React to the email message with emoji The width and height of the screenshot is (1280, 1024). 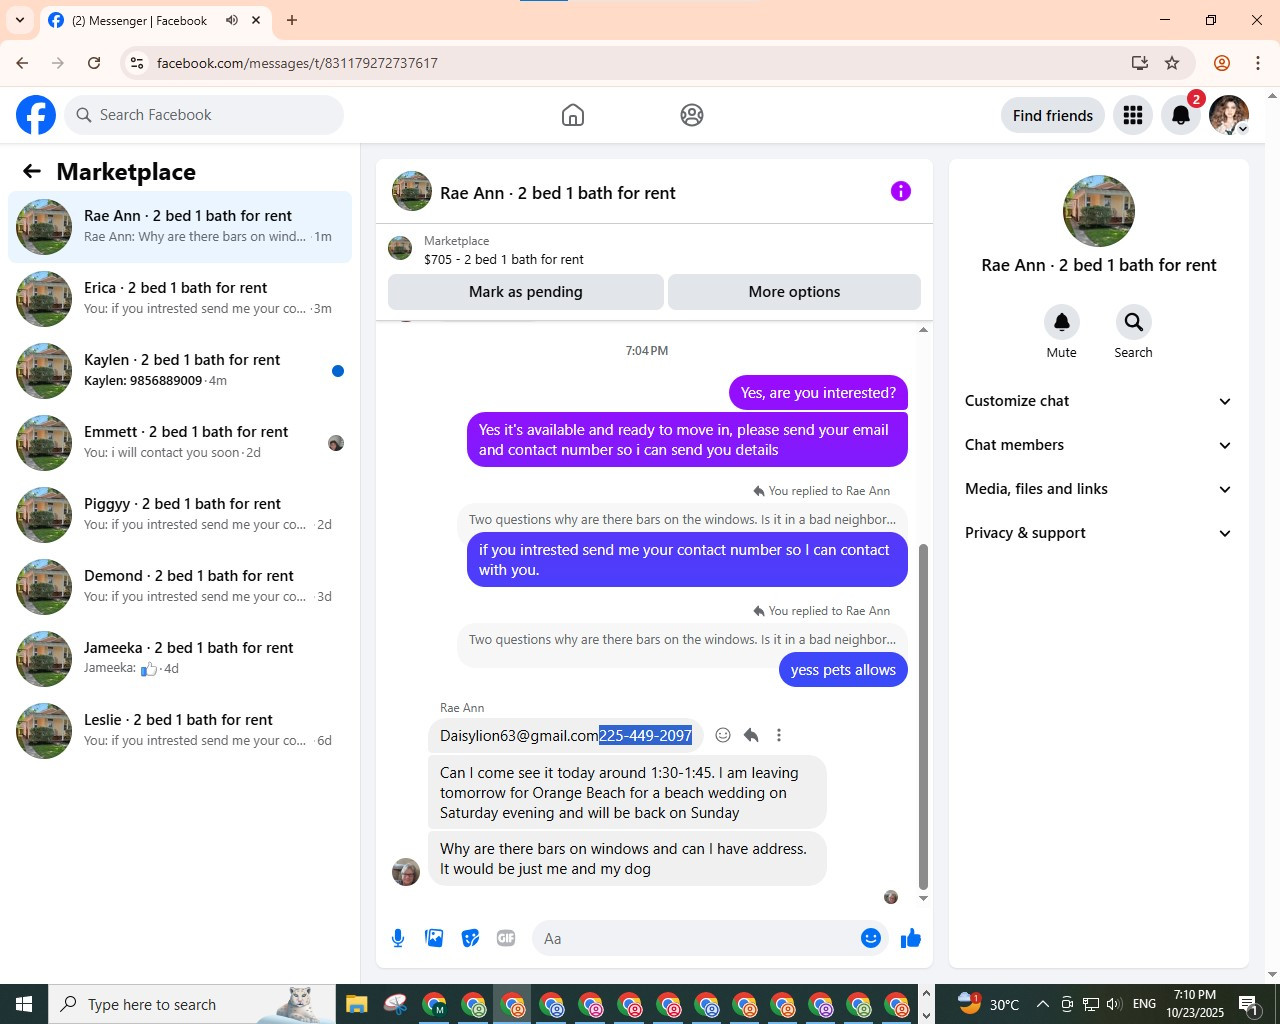pyautogui.click(x=723, y=735)
